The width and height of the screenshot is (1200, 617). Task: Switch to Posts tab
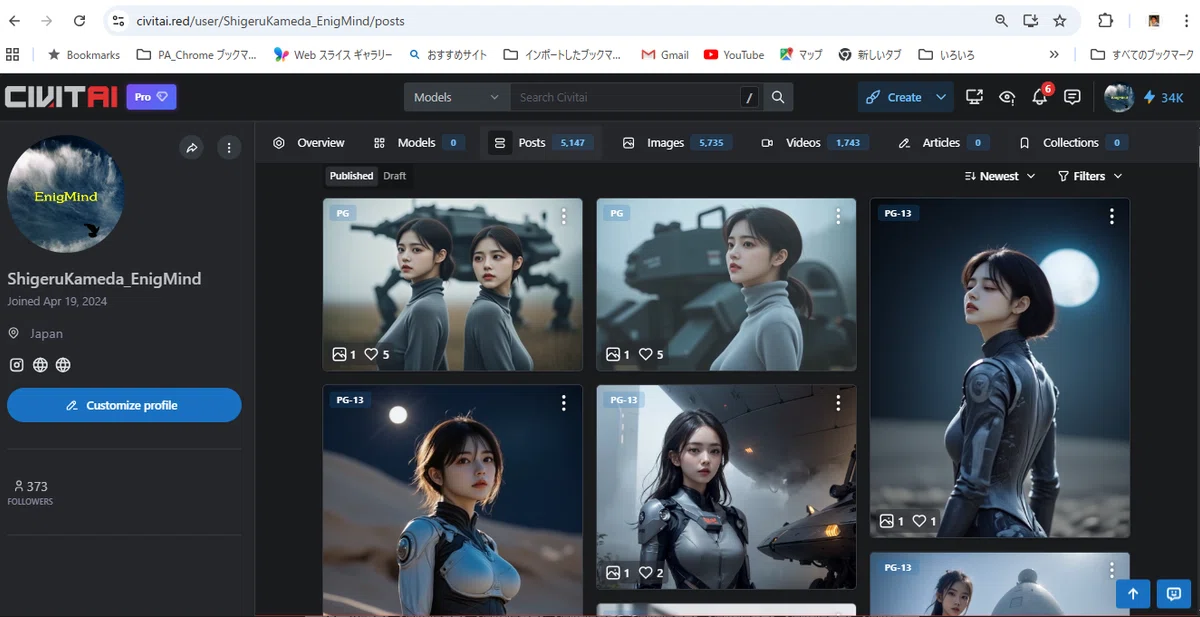540,143
